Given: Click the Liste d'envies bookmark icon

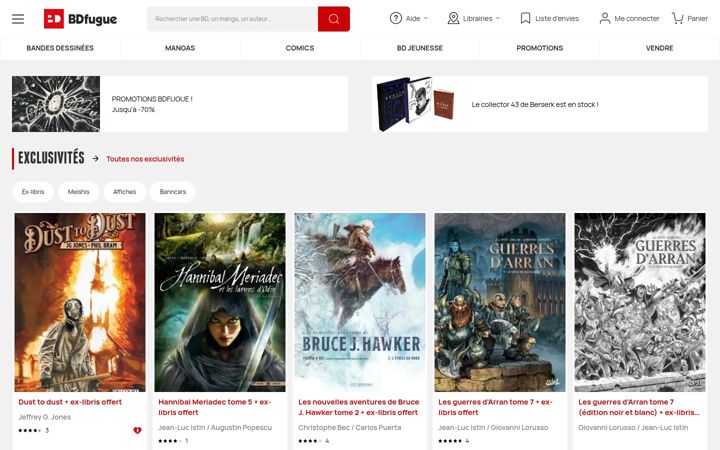Looking at the screenshot, I should point(525,18).
